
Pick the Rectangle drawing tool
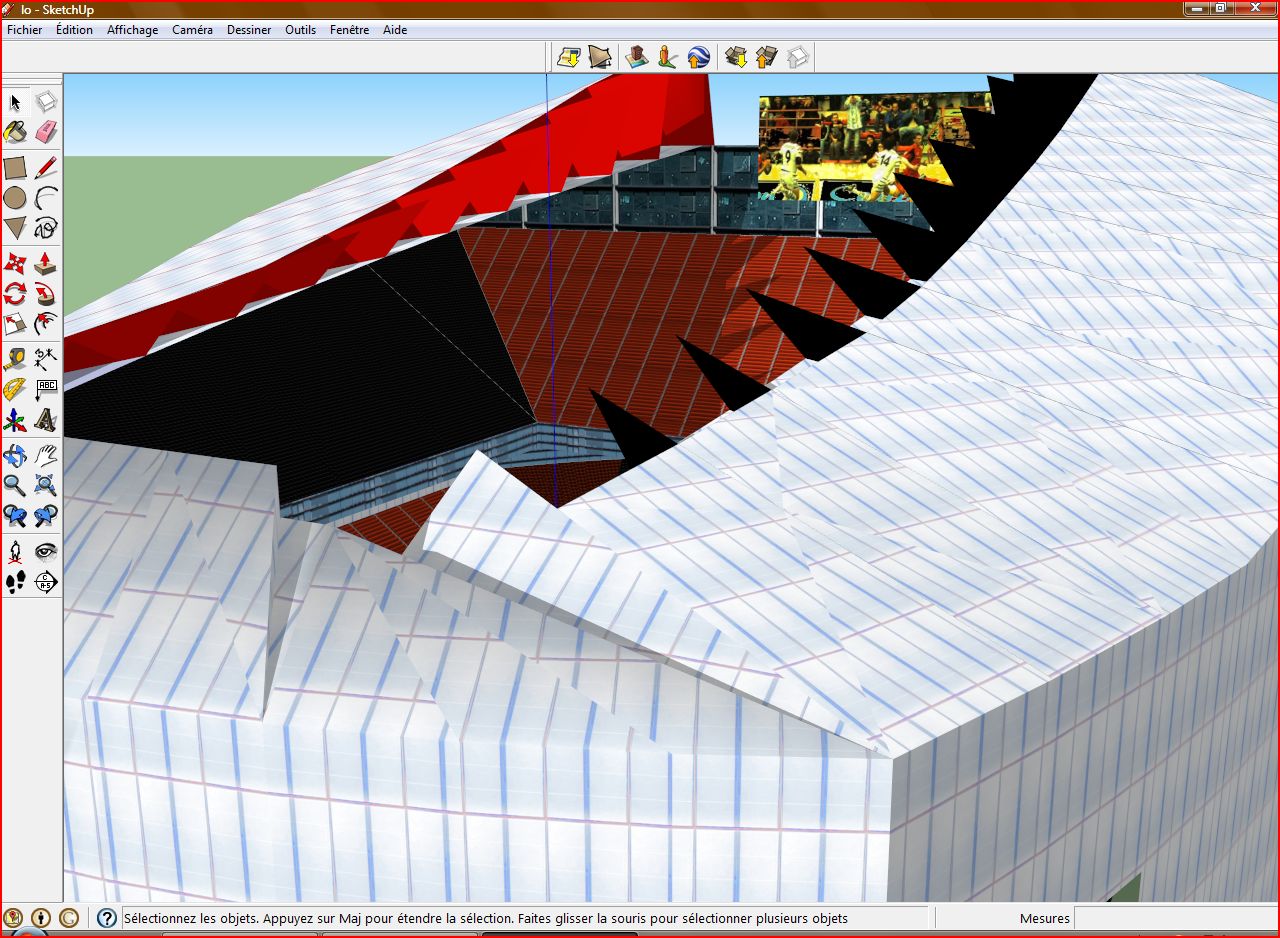pos(15,167)
